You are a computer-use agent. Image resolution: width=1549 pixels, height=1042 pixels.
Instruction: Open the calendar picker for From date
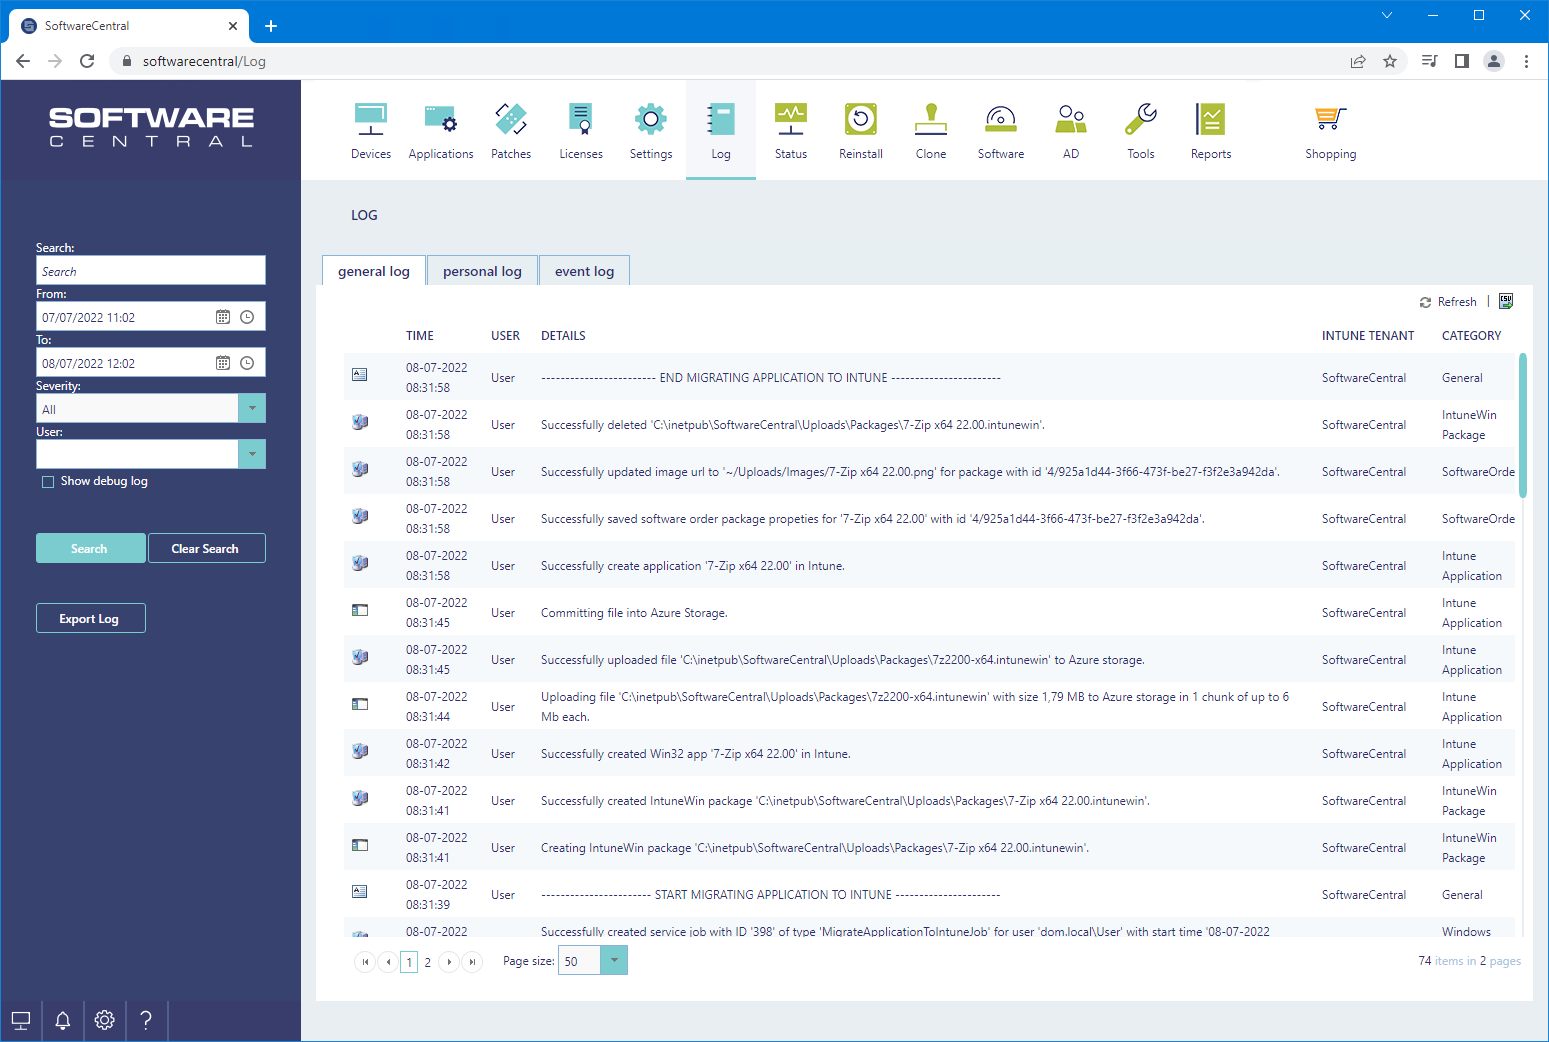pyautogui.click(x=223, y=317)
